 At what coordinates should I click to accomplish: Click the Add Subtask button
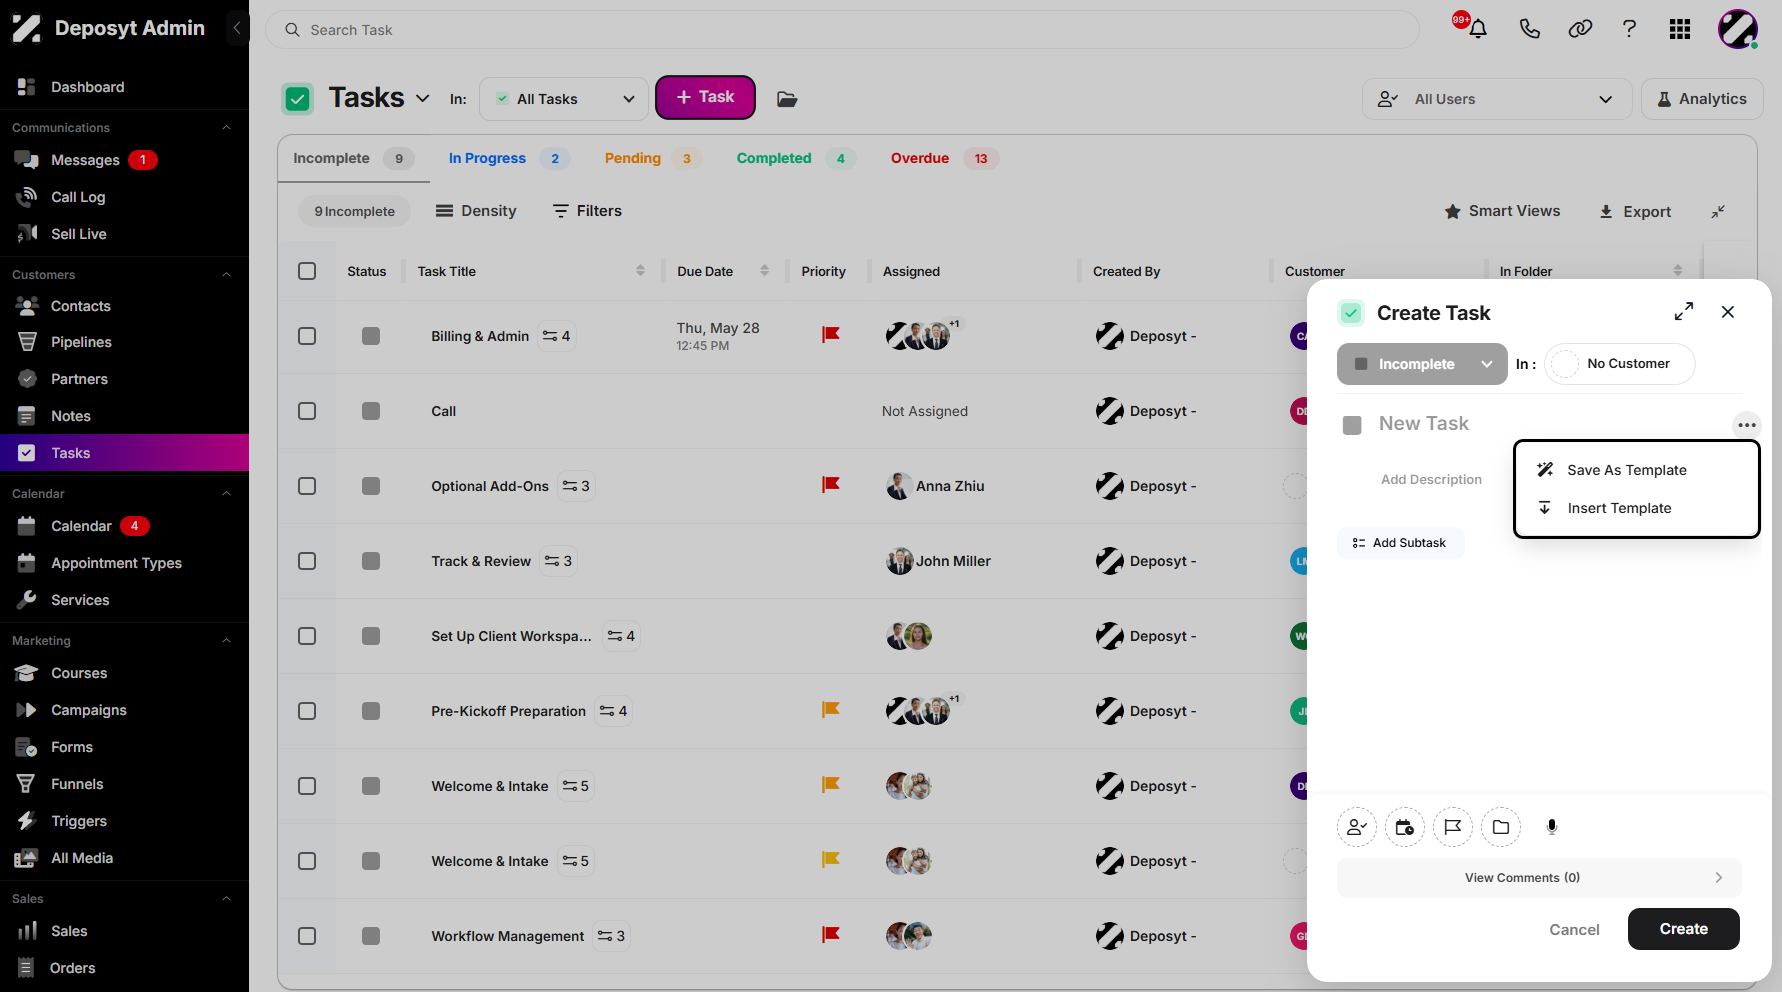click(x=1400, y=543)
